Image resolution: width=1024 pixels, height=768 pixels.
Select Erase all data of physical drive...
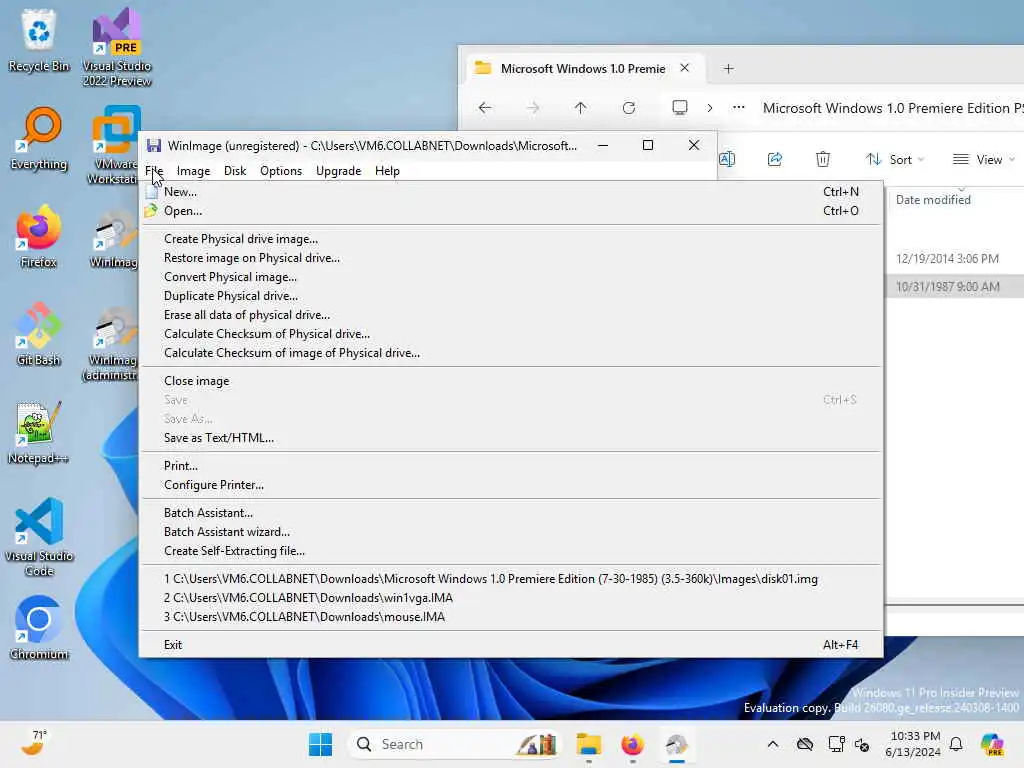[511, 315]
